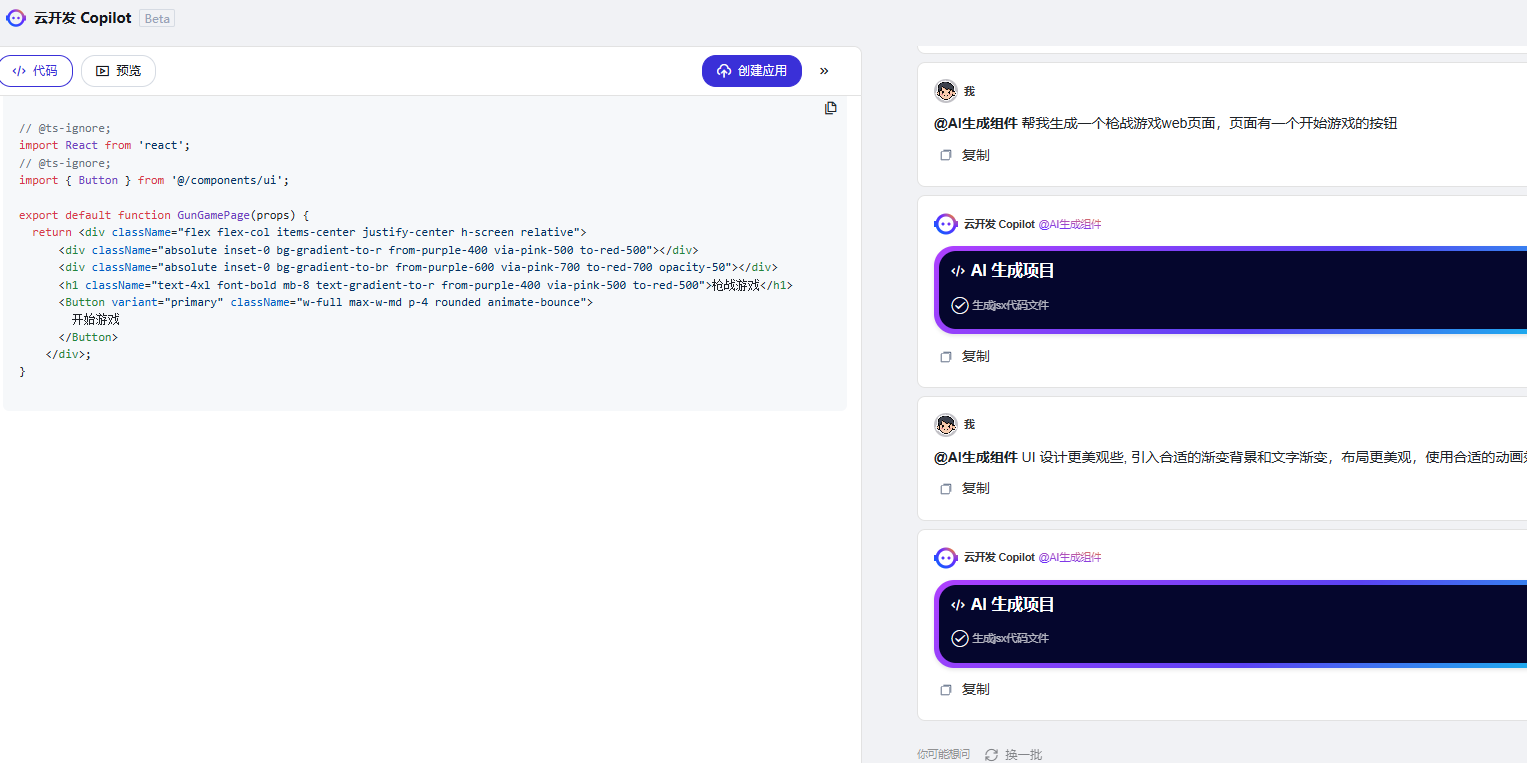This screenshot has width=1527, height=763.
Task: Switch to the 代码 tab
Action: coord(35,71)
